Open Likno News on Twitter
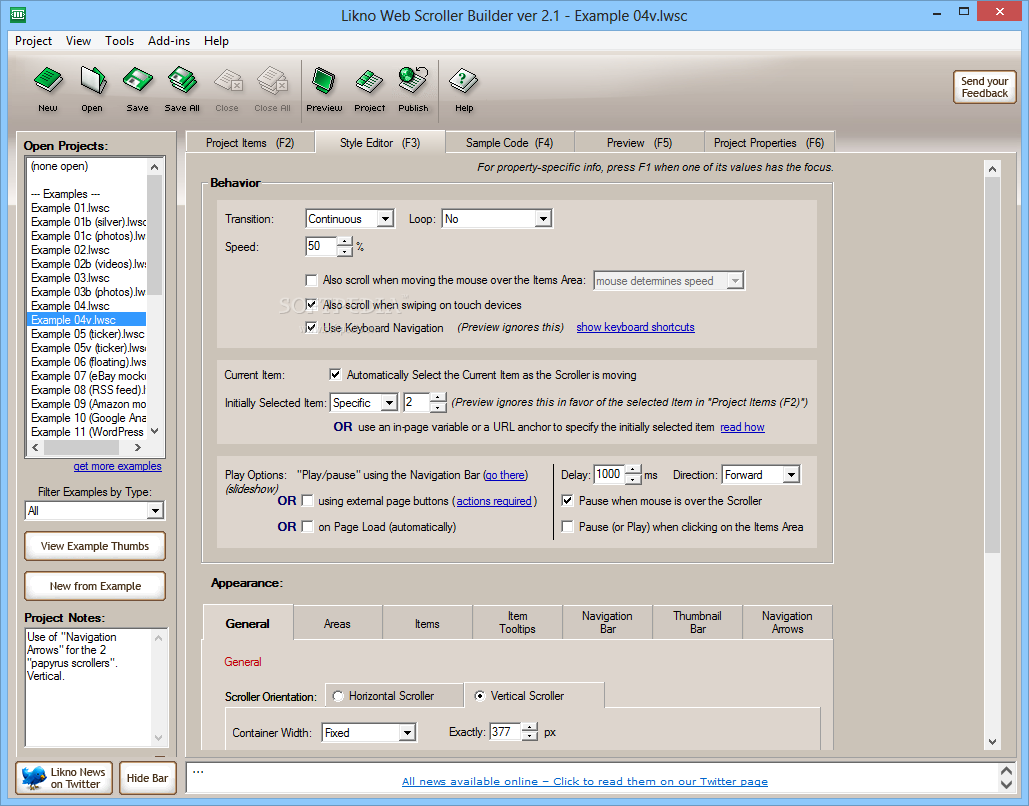 point(64,778)
